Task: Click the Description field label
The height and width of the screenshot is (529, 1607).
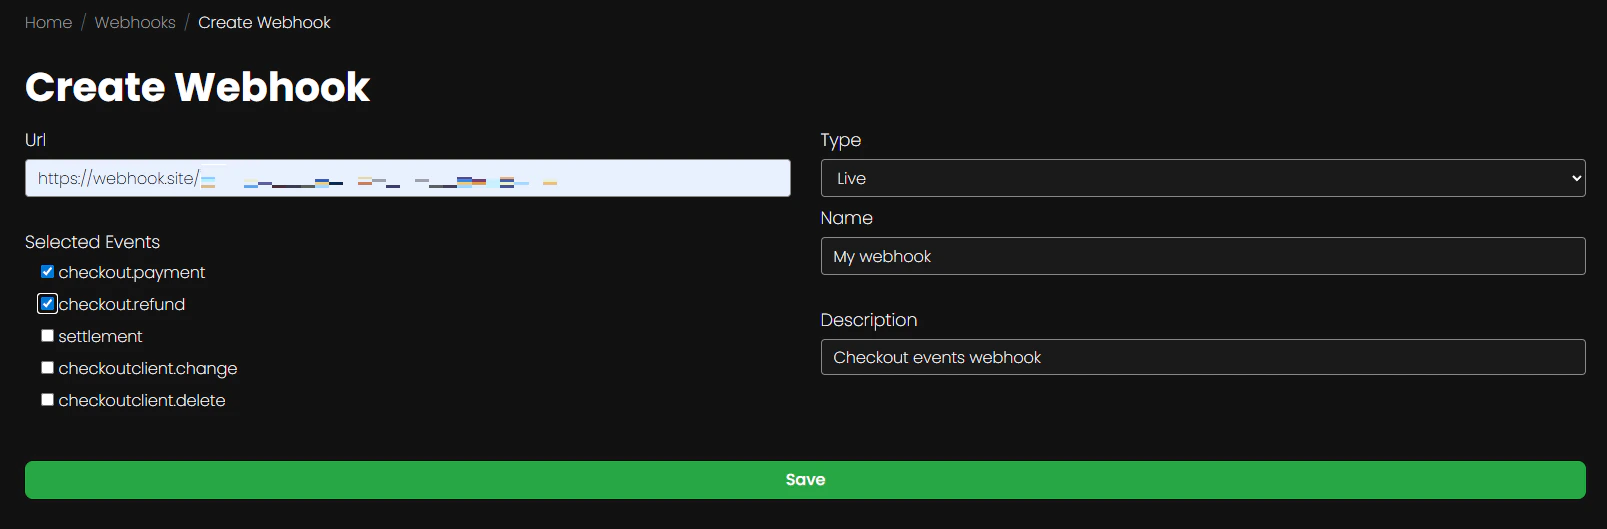Action: tap(869, 320)
